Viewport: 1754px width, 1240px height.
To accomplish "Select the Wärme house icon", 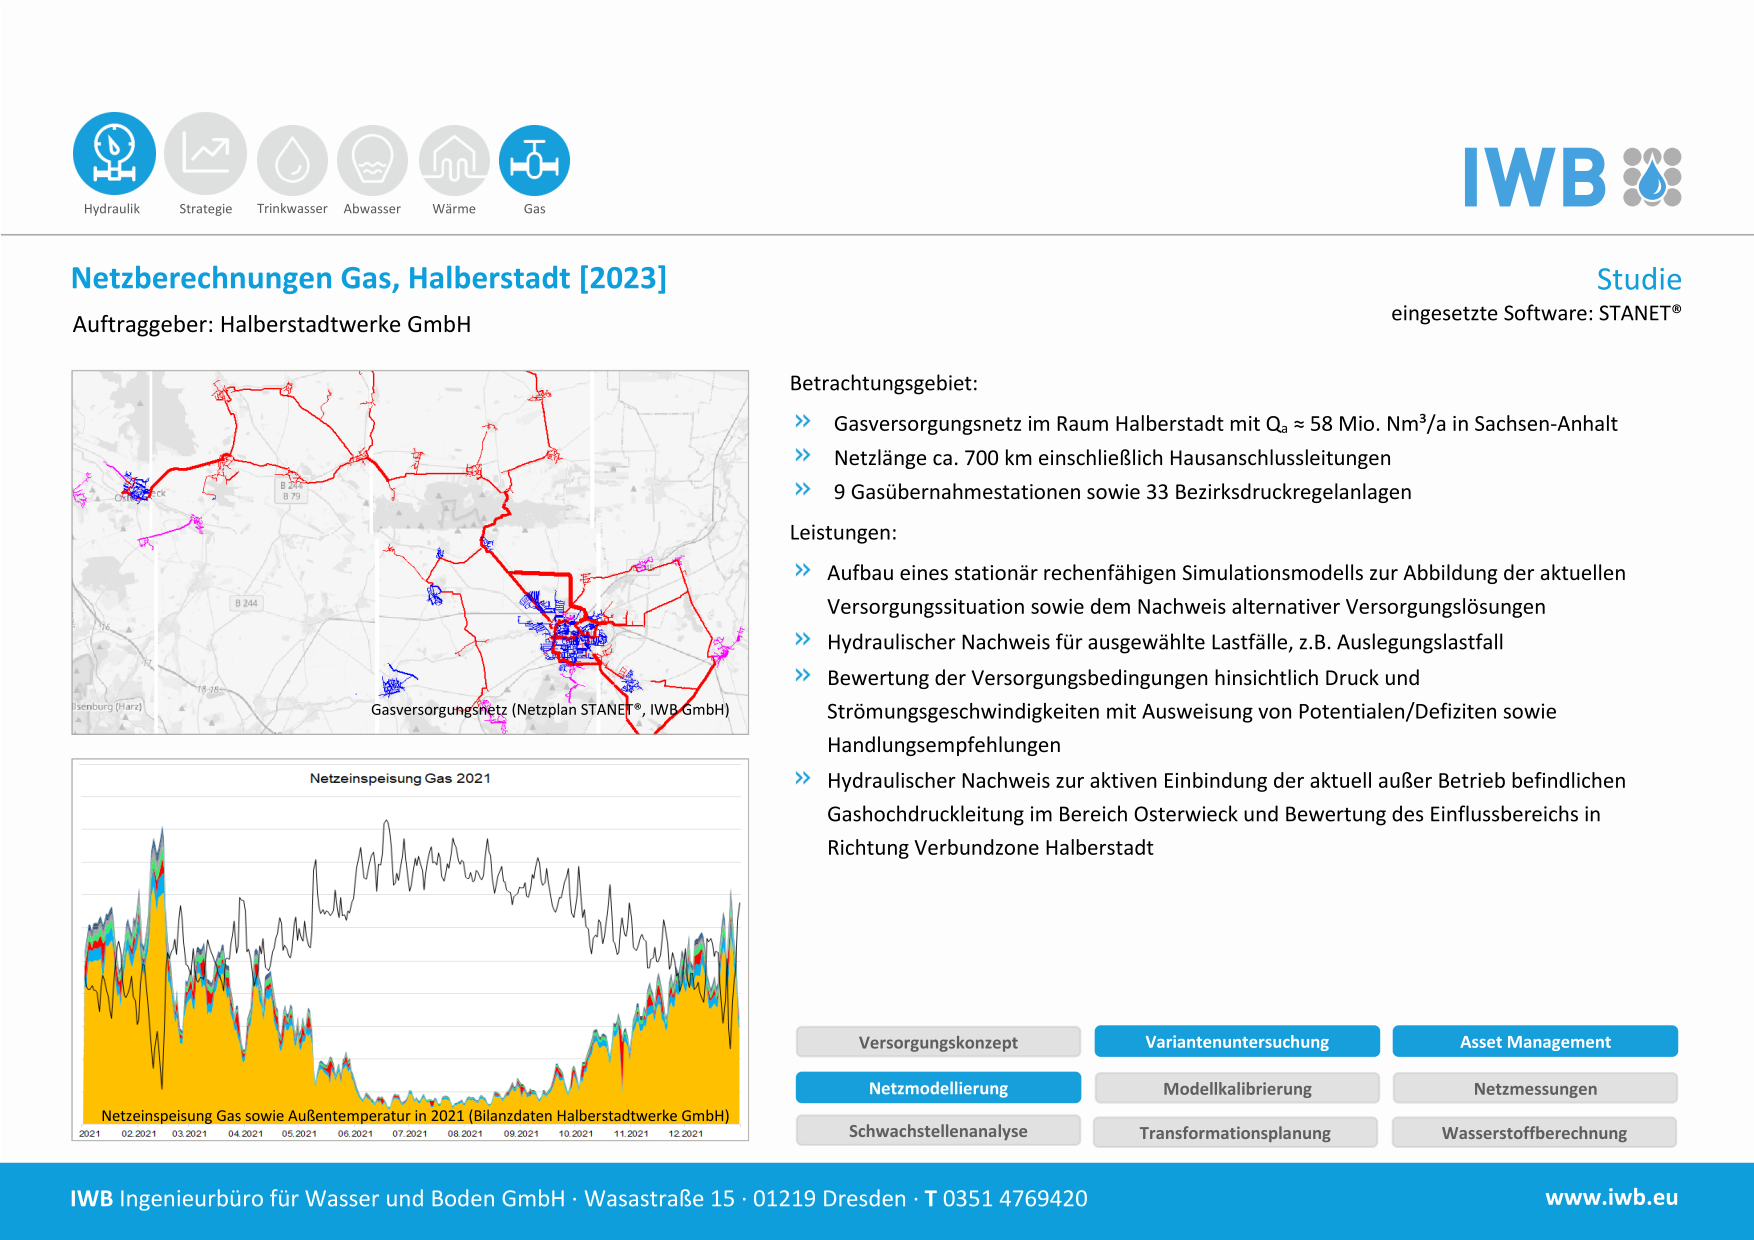I will click(454, 160).
